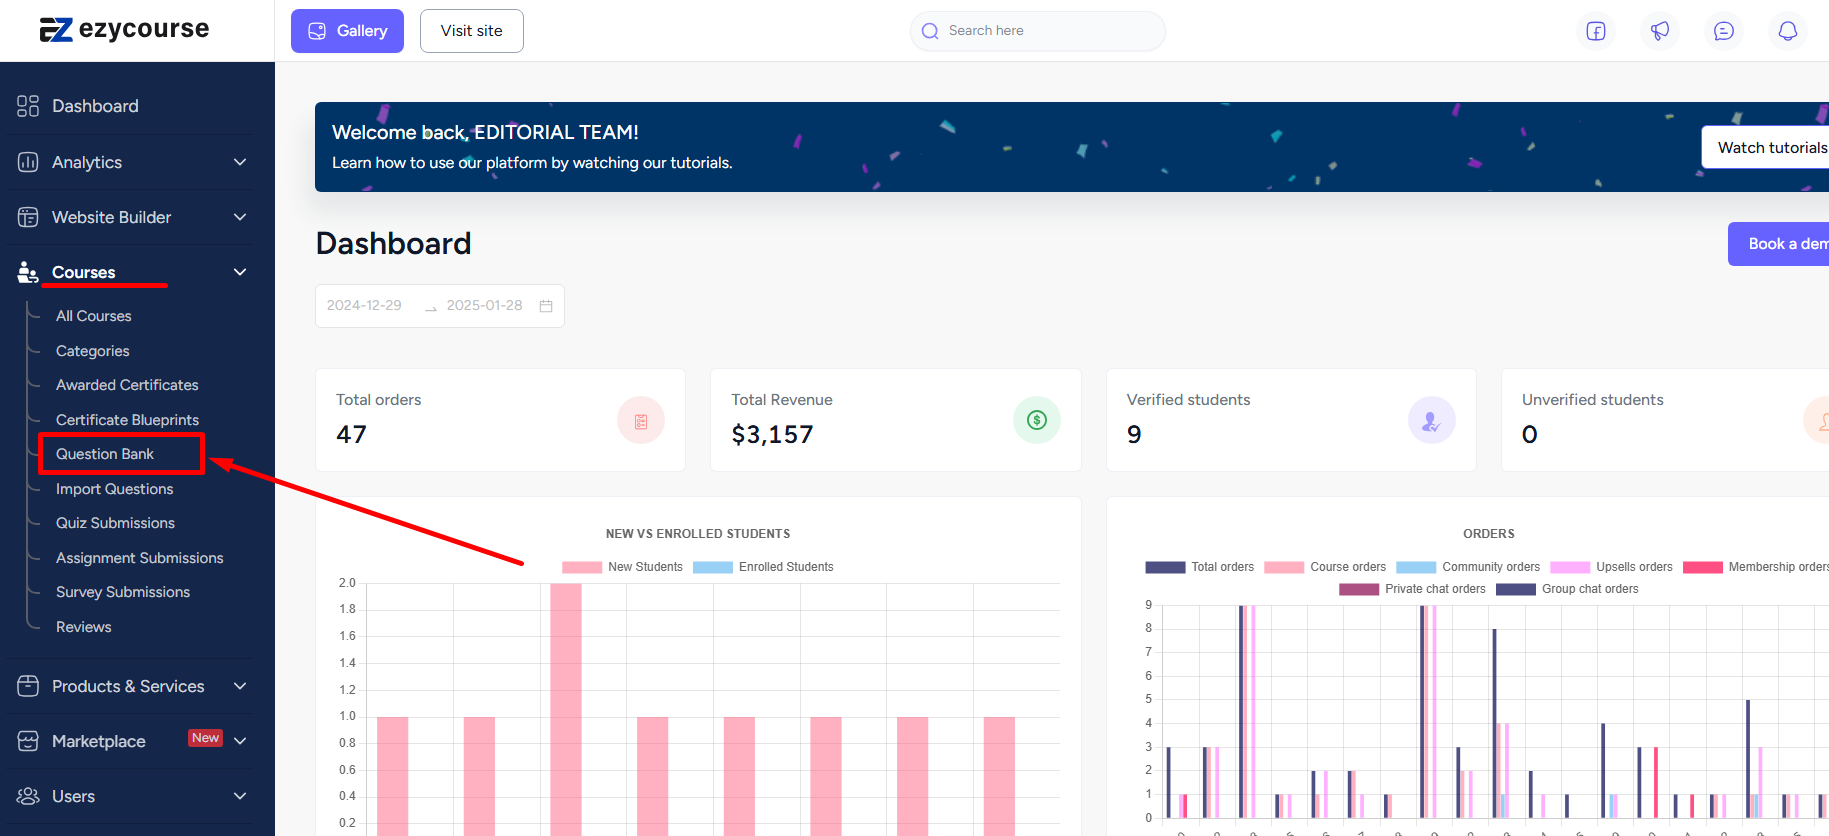Click the Verified students count 9
Image resolution: width=1829 pixels, height=836 pixels.
point(1134,435)
